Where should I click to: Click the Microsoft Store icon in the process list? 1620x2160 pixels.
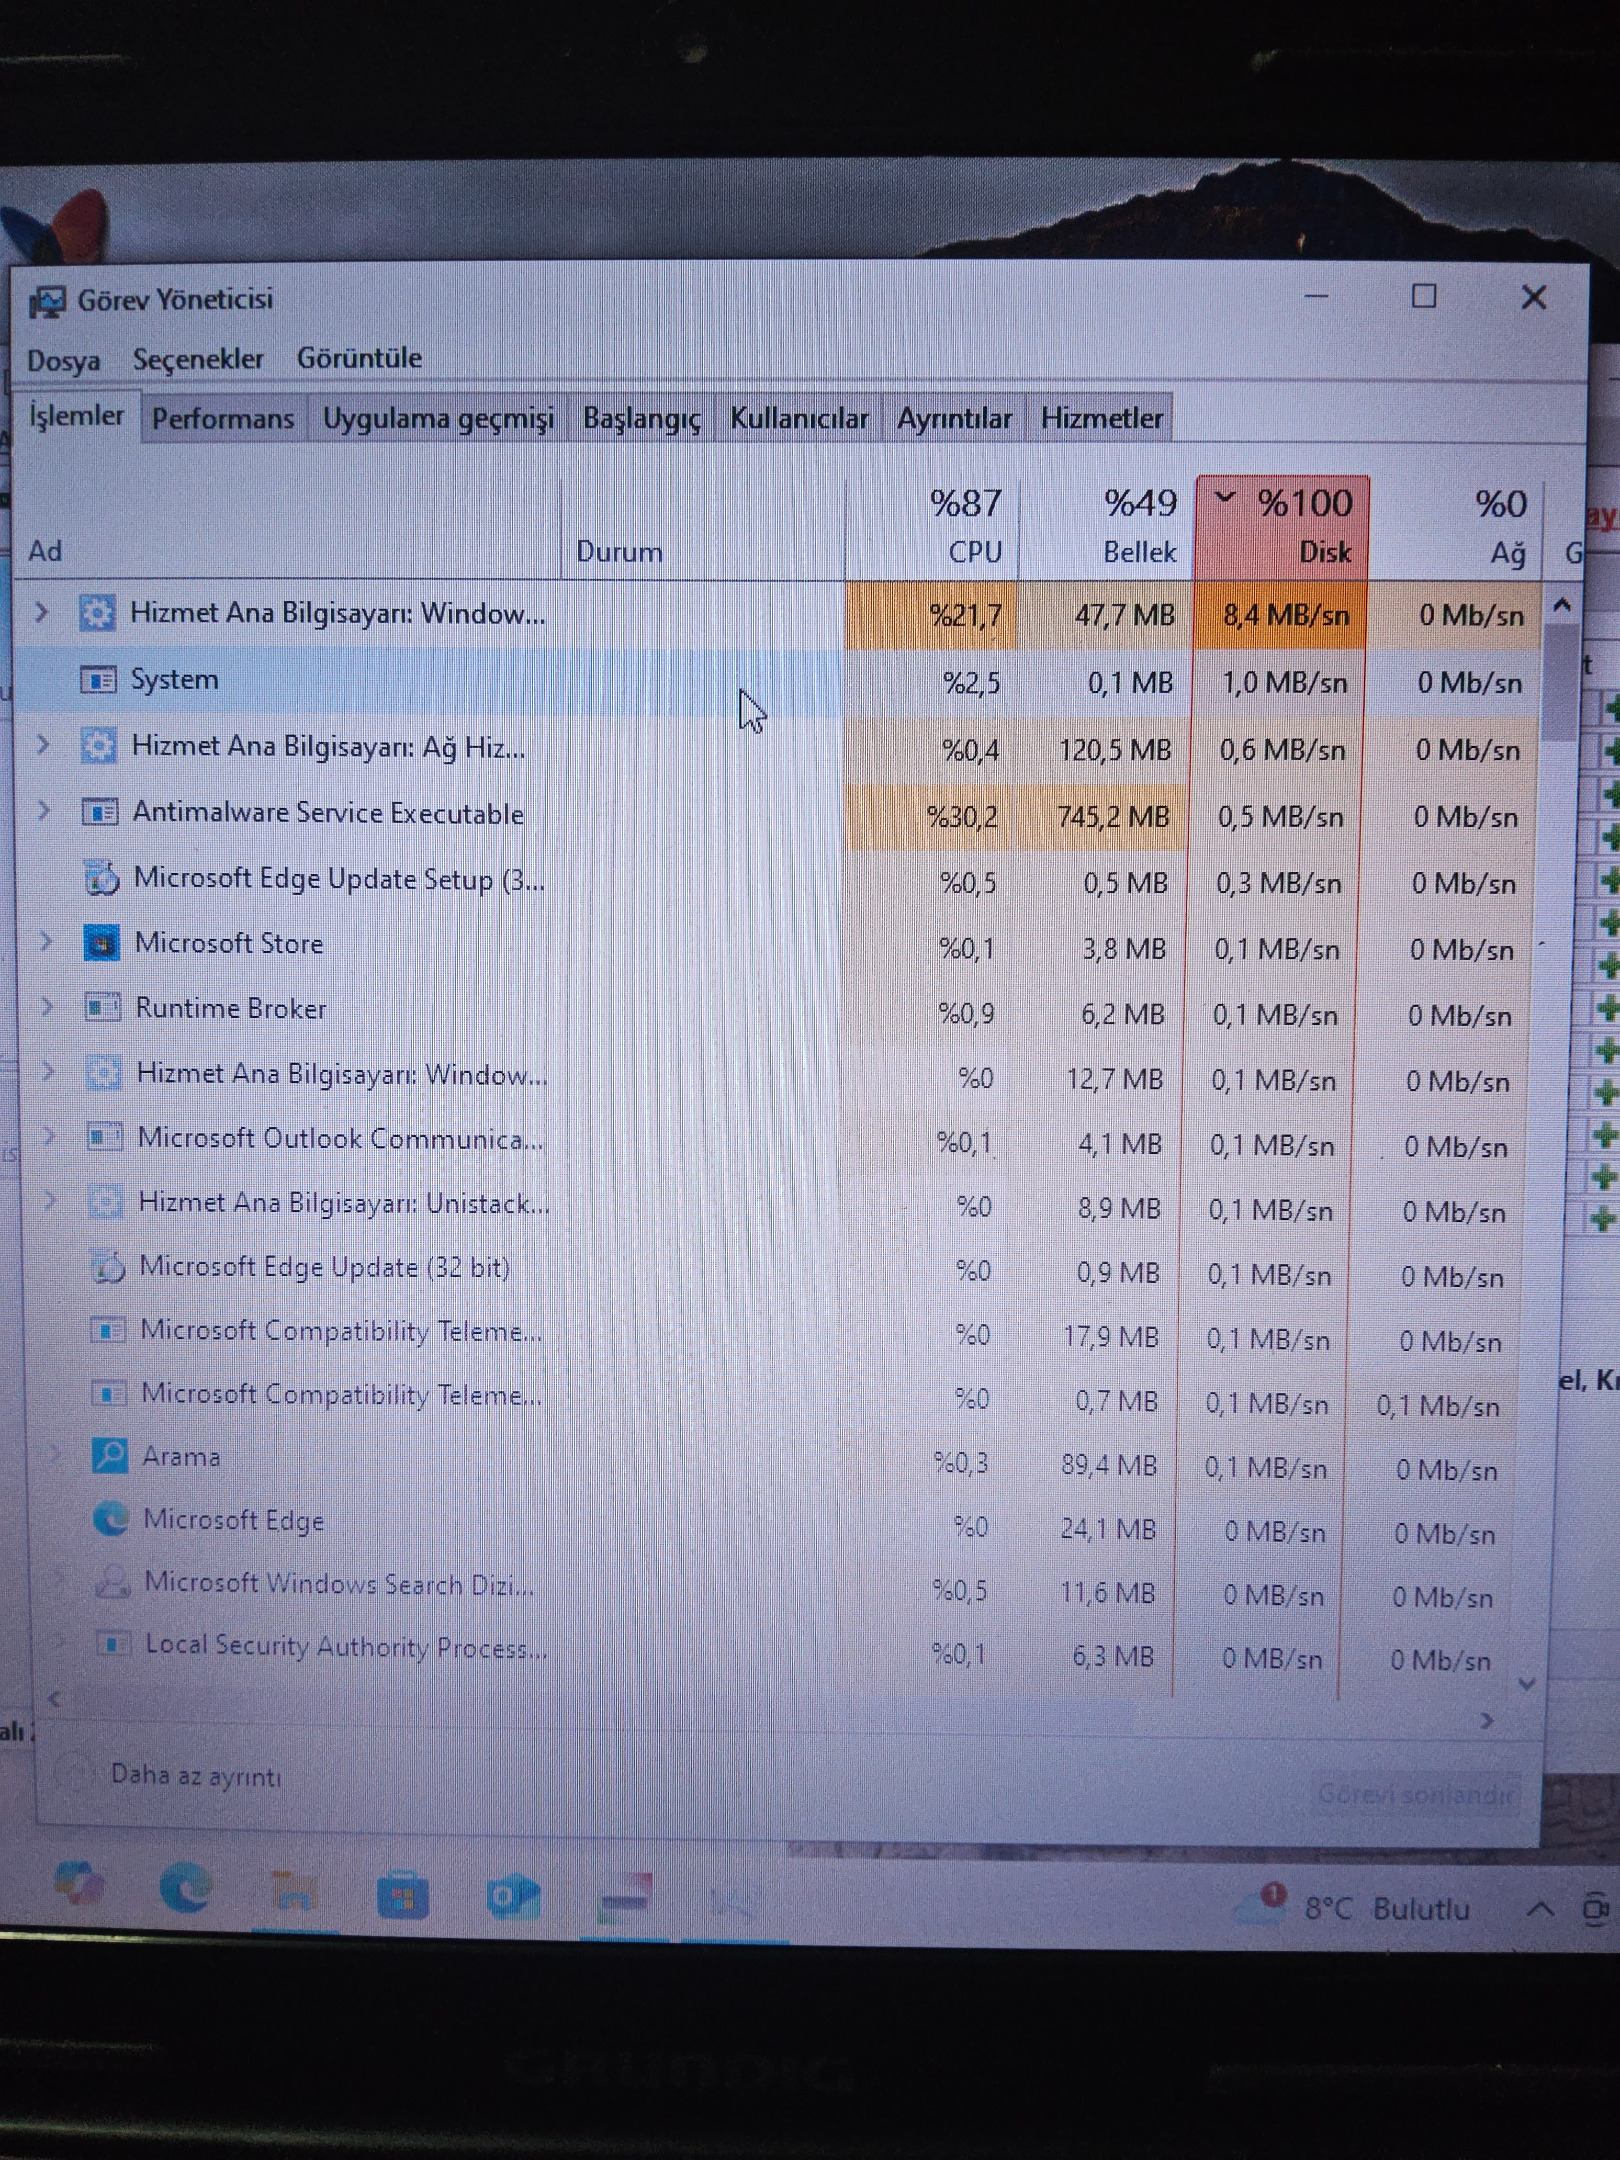click(102, 943)
